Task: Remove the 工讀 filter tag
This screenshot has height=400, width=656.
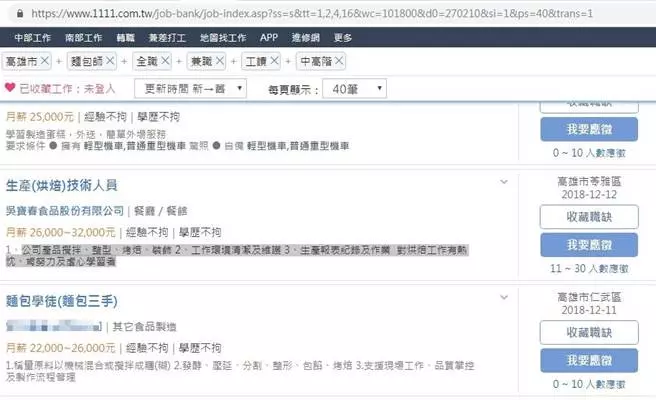Action: pos(274,61)
